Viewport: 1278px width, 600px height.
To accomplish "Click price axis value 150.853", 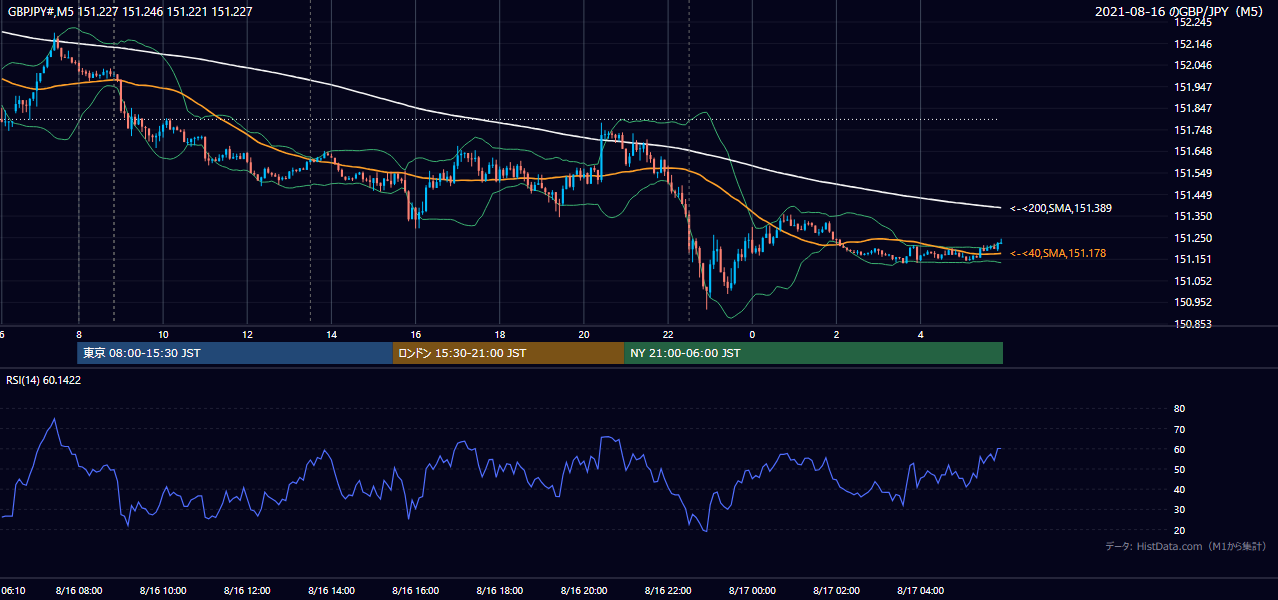I will [1192, 323].
